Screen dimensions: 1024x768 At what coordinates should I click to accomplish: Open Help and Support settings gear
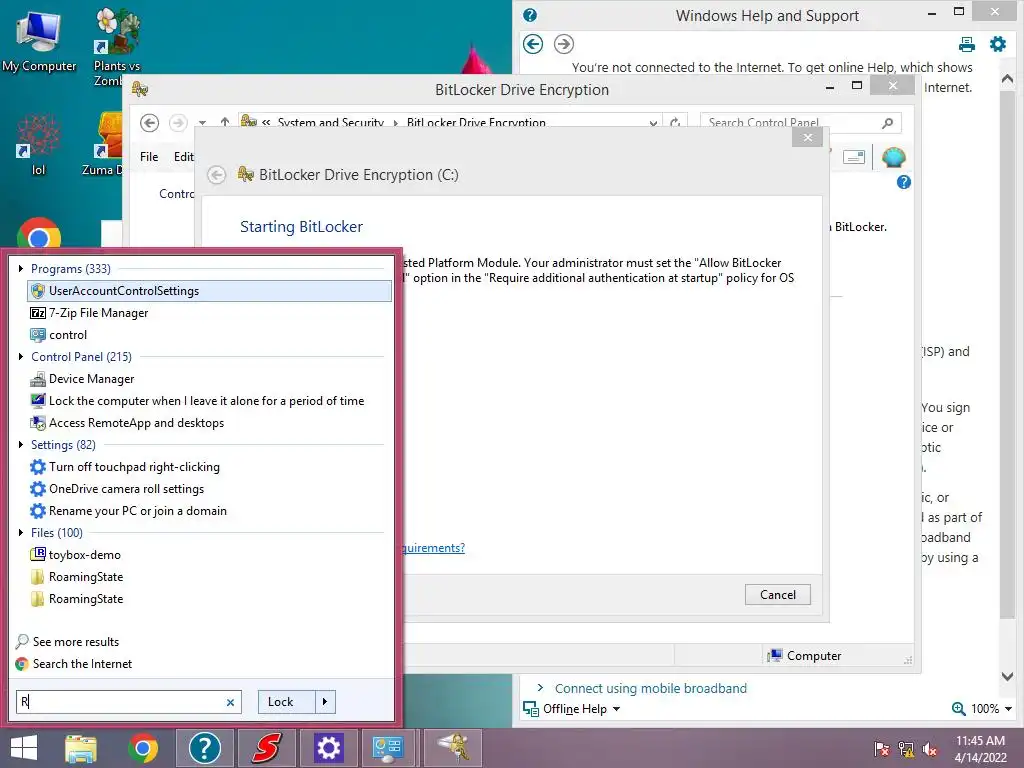click(998, 44)
